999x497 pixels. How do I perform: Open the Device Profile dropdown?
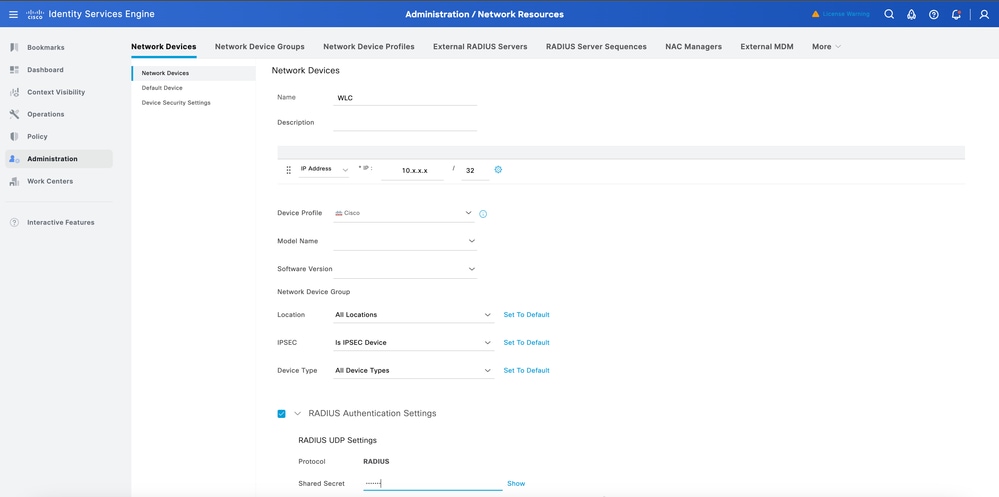click(x=404, y=213)
